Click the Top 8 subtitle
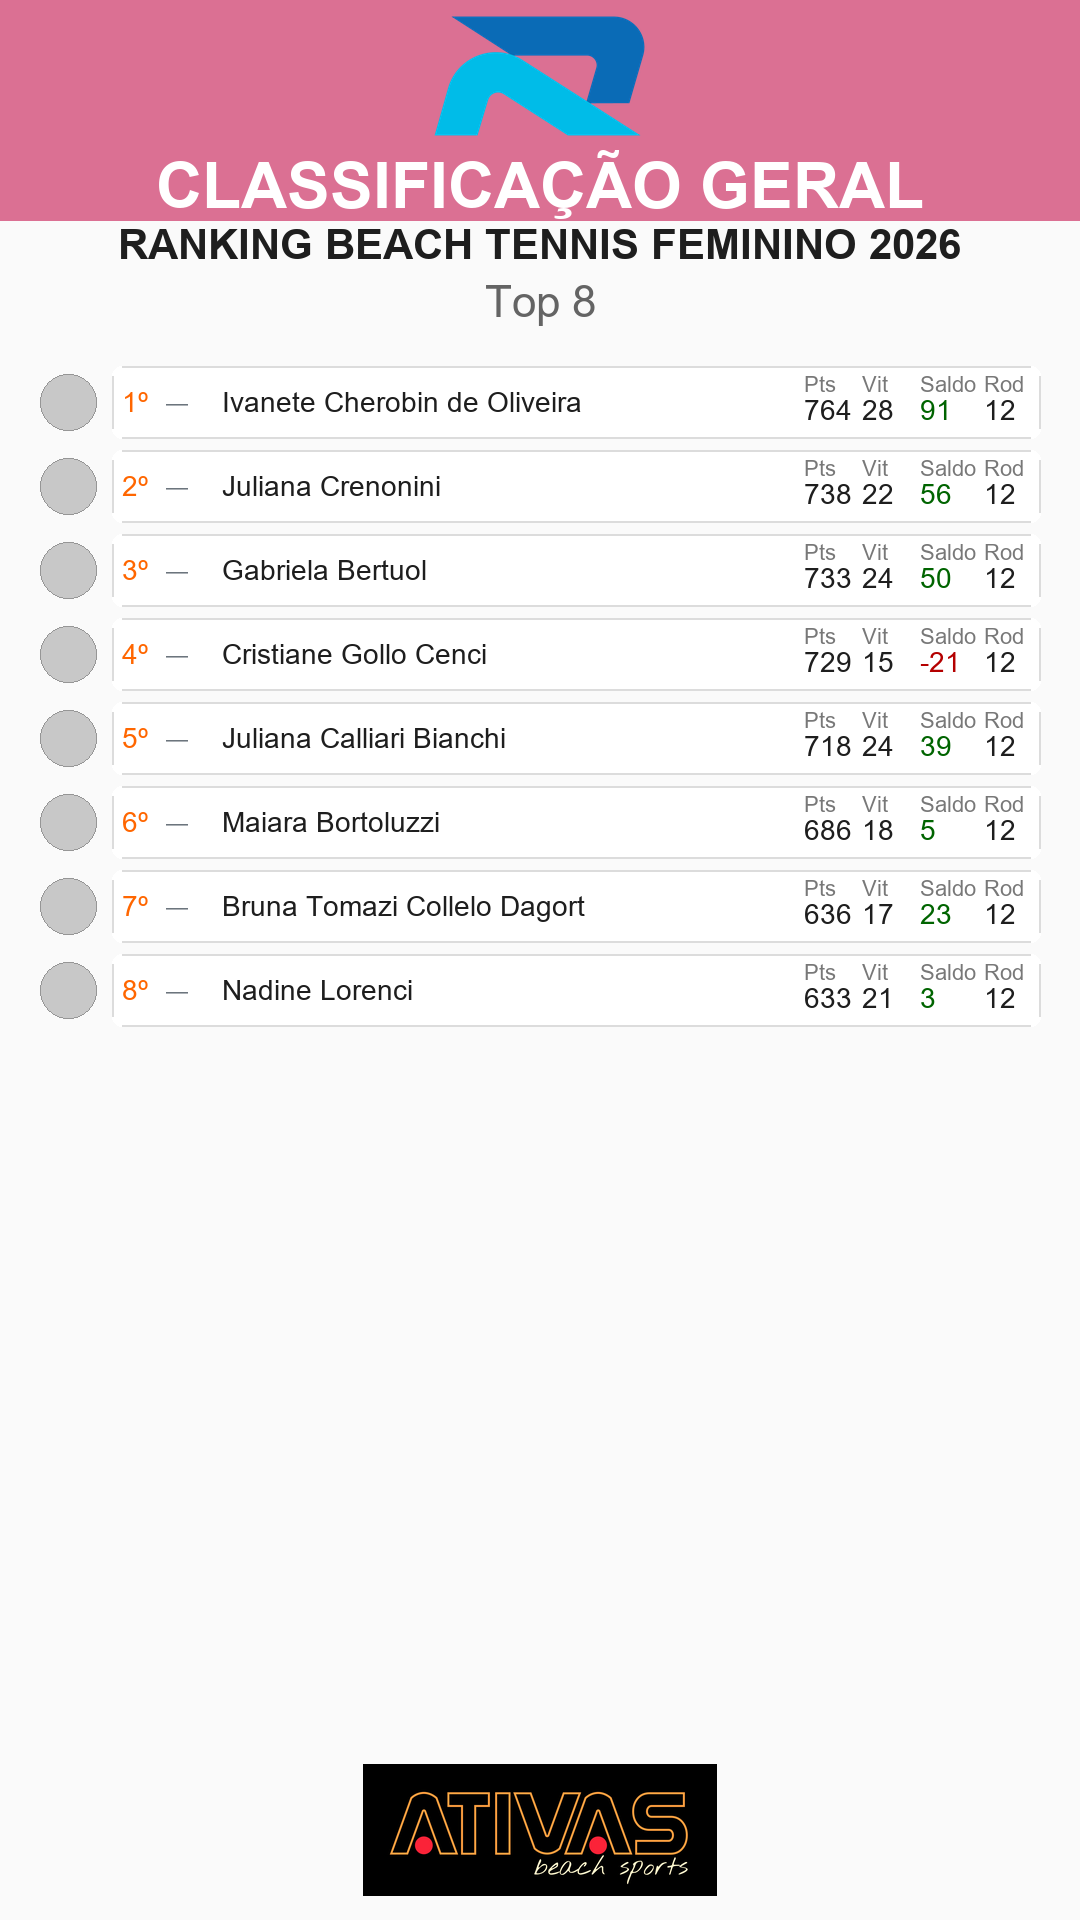 [540, 302]
